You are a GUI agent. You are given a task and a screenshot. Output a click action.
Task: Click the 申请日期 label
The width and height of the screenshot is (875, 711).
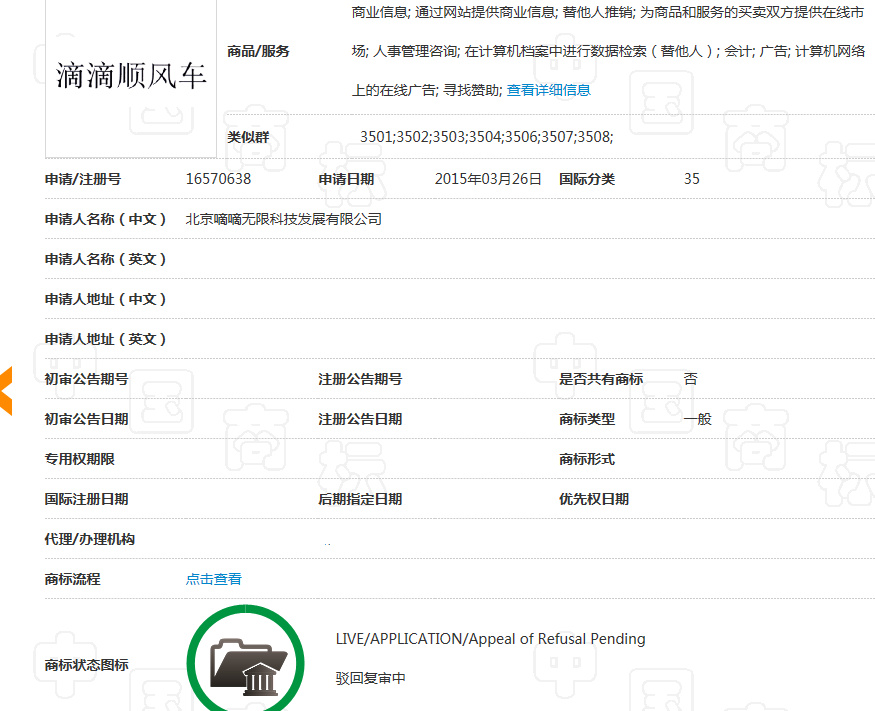point(346,179)
